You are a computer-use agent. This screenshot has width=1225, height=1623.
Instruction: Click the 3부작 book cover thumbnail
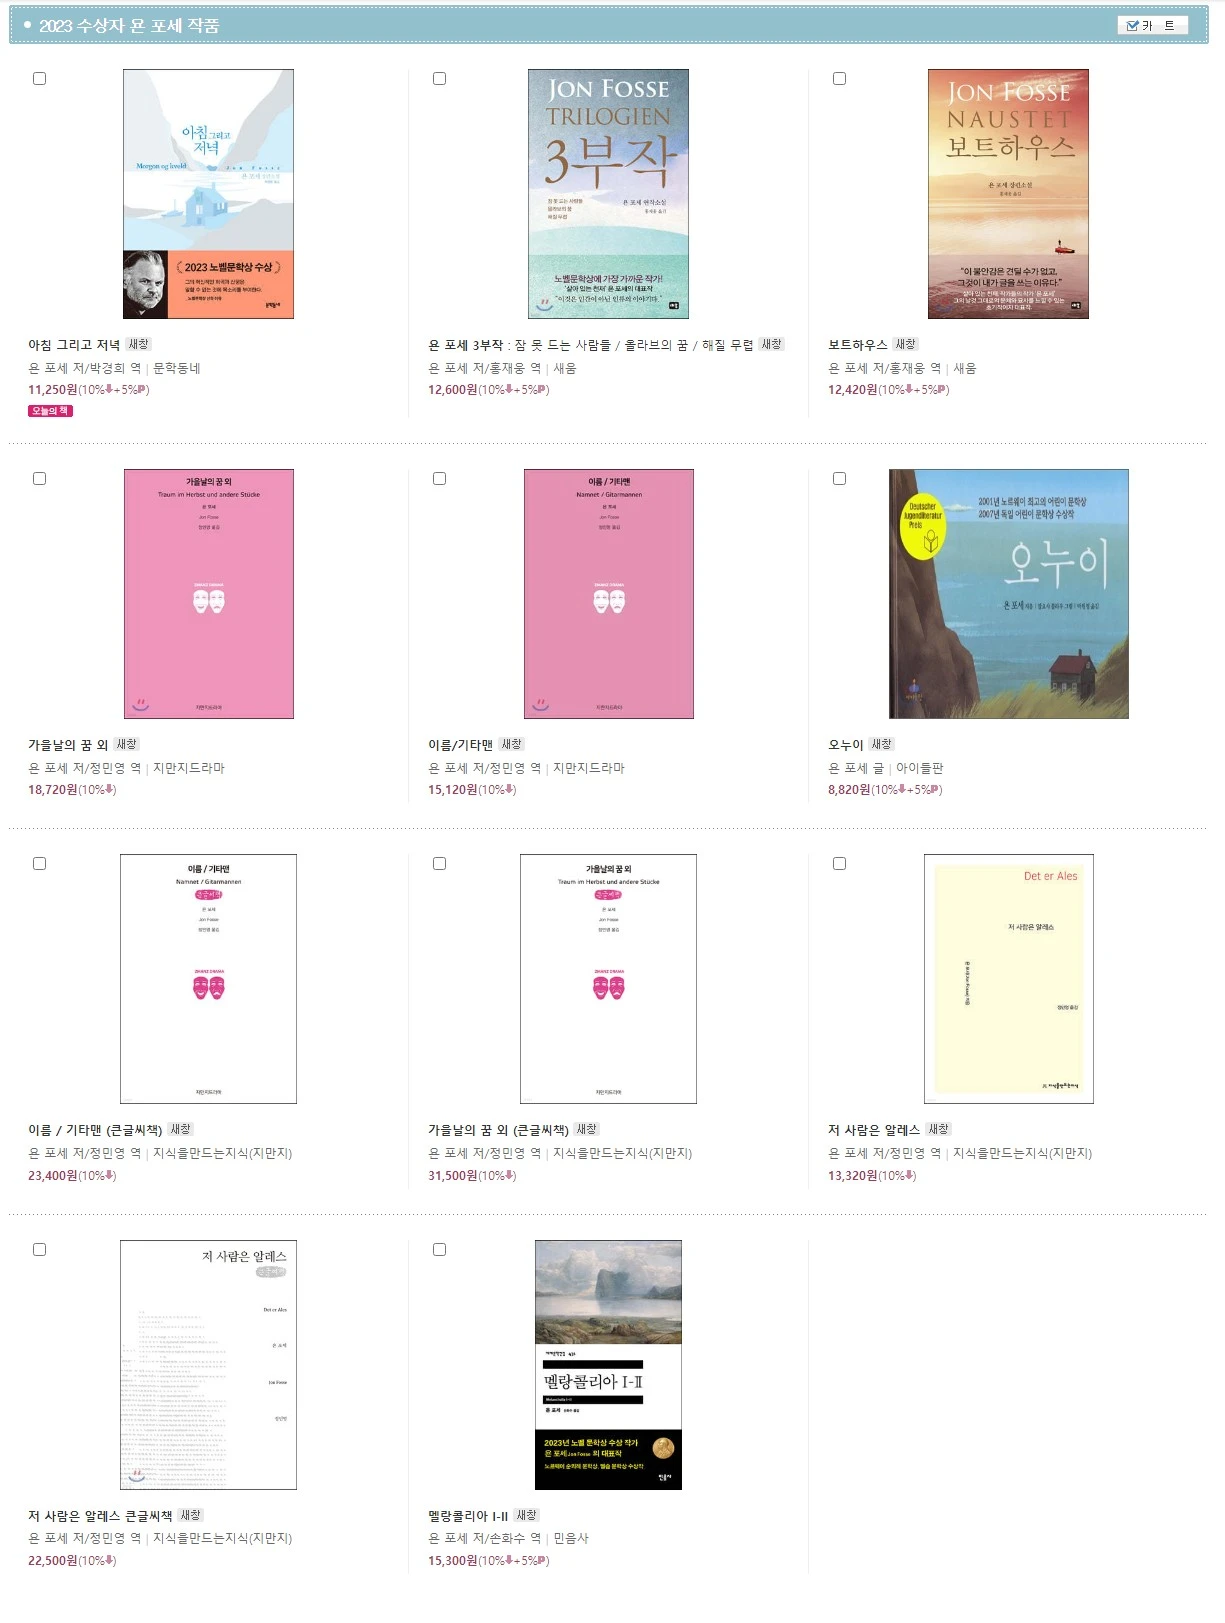[x=608, y=194]
